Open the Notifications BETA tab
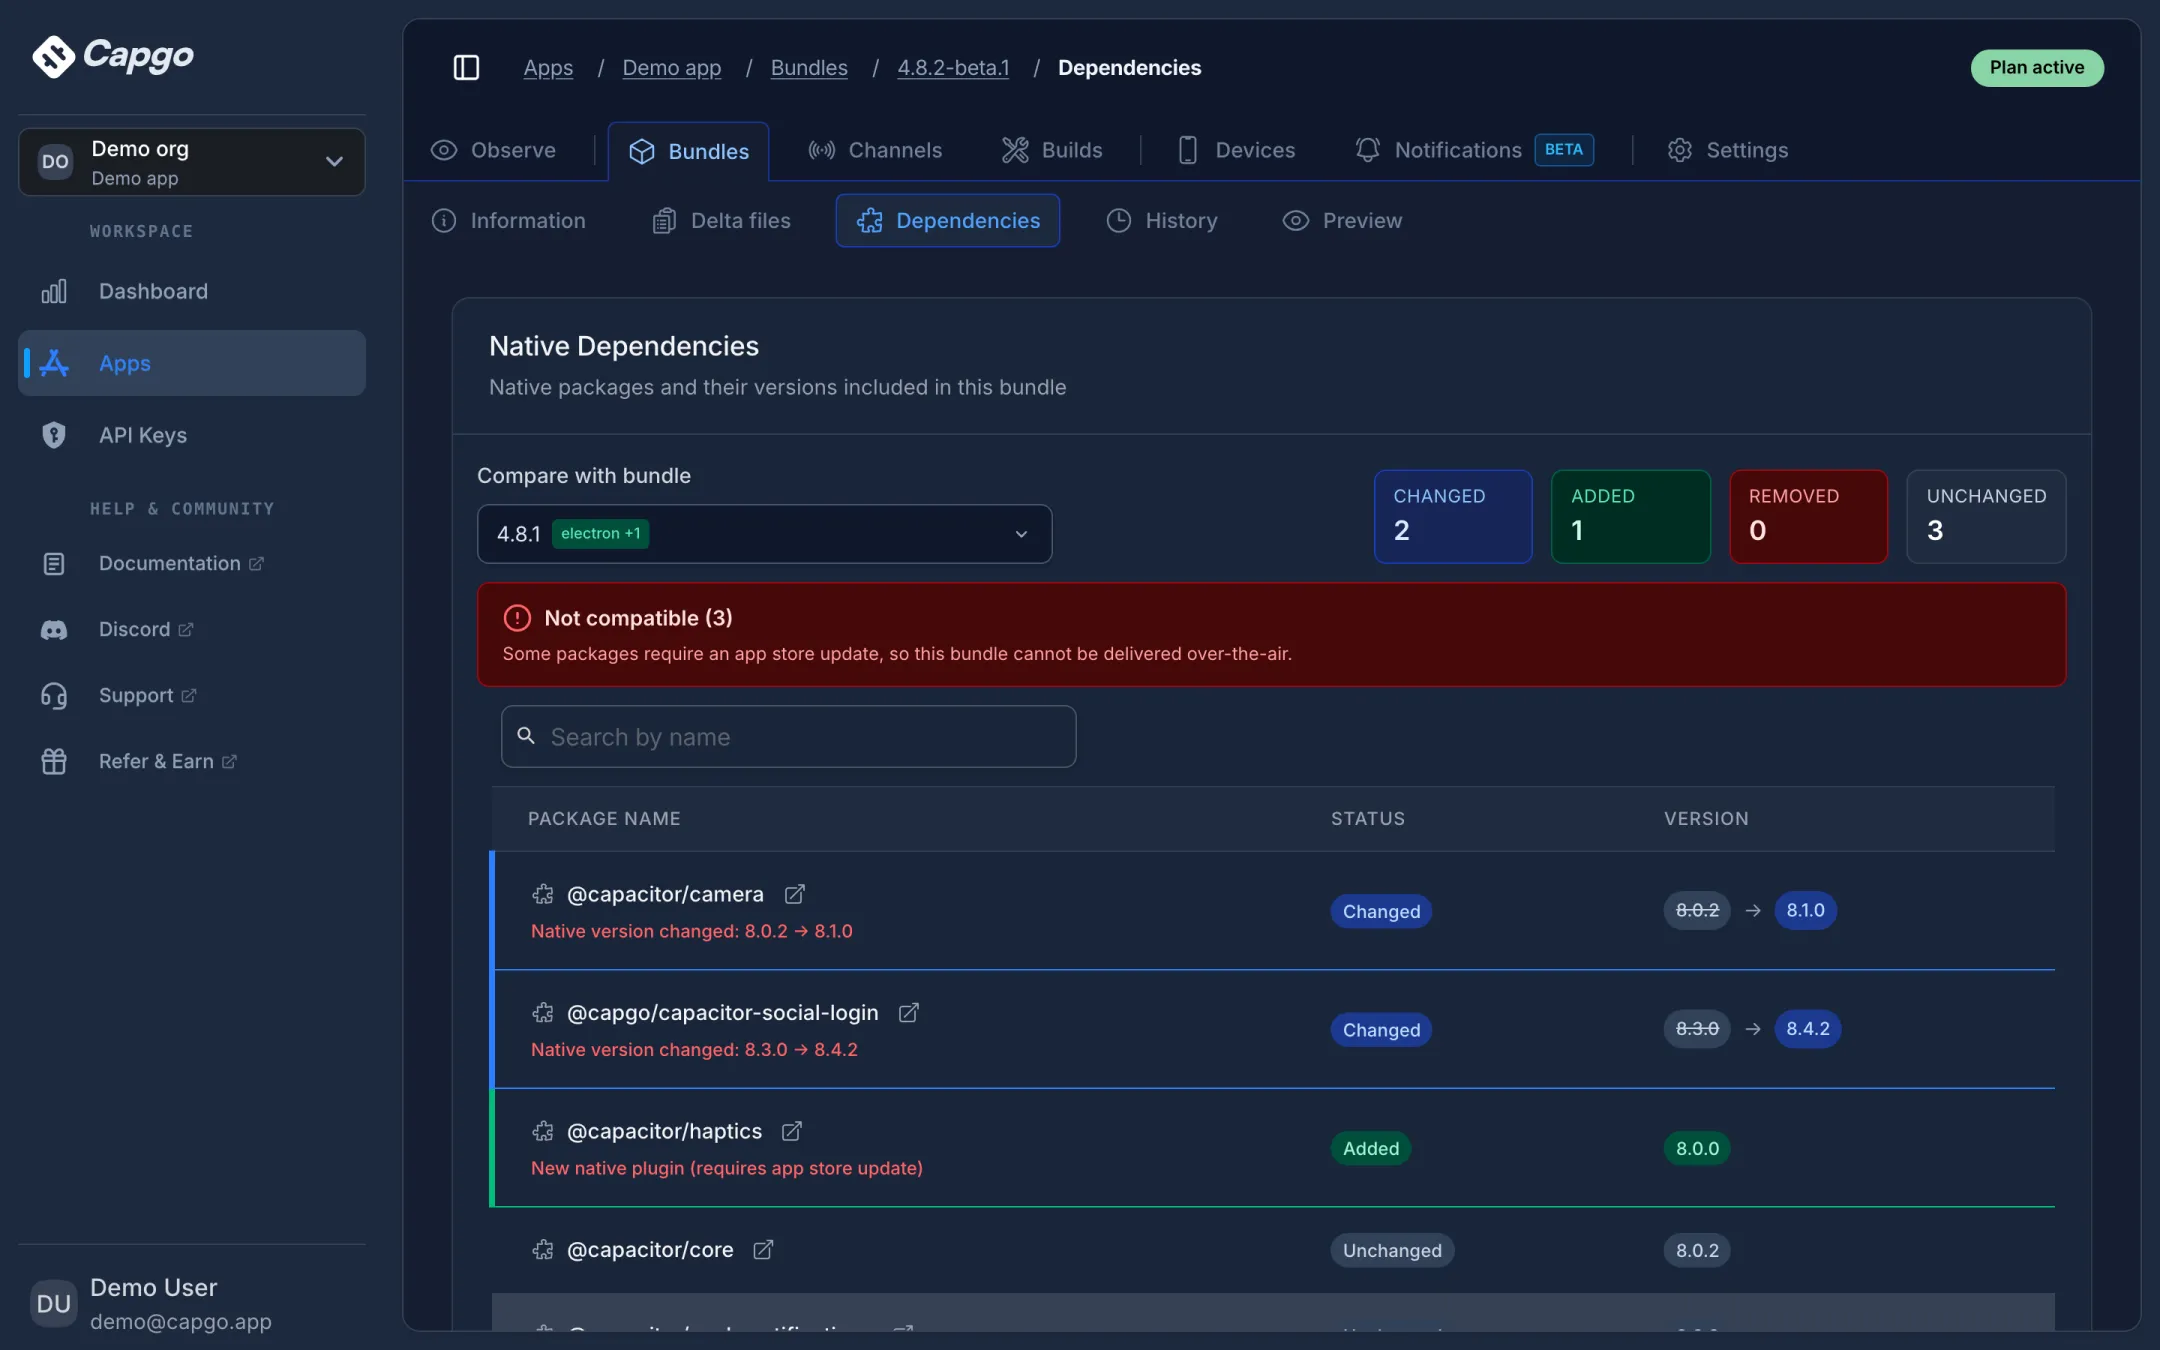 tap(1474, 150)
